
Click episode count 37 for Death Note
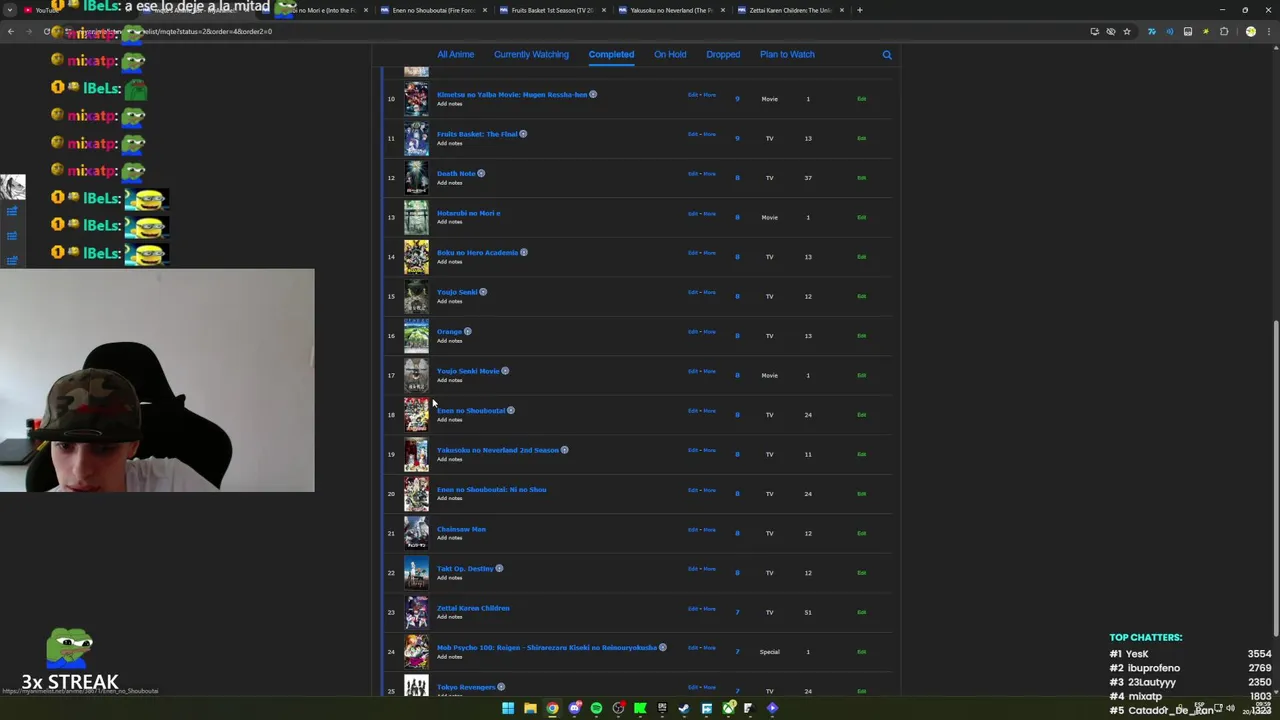[x=808, y=178]
